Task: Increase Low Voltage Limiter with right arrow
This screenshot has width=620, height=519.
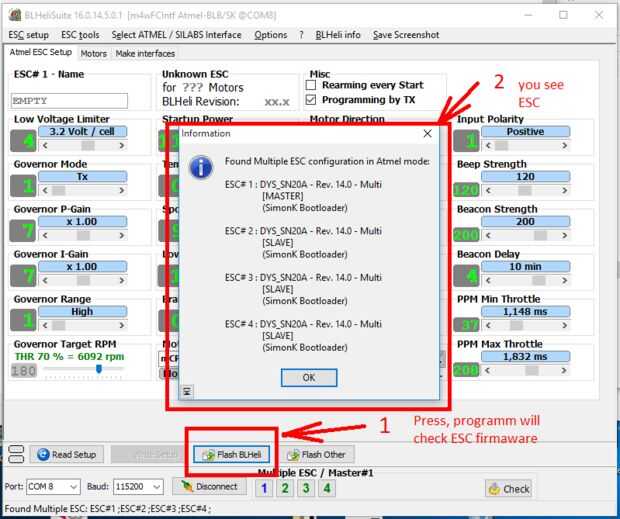Action: (x=121, y=145)
